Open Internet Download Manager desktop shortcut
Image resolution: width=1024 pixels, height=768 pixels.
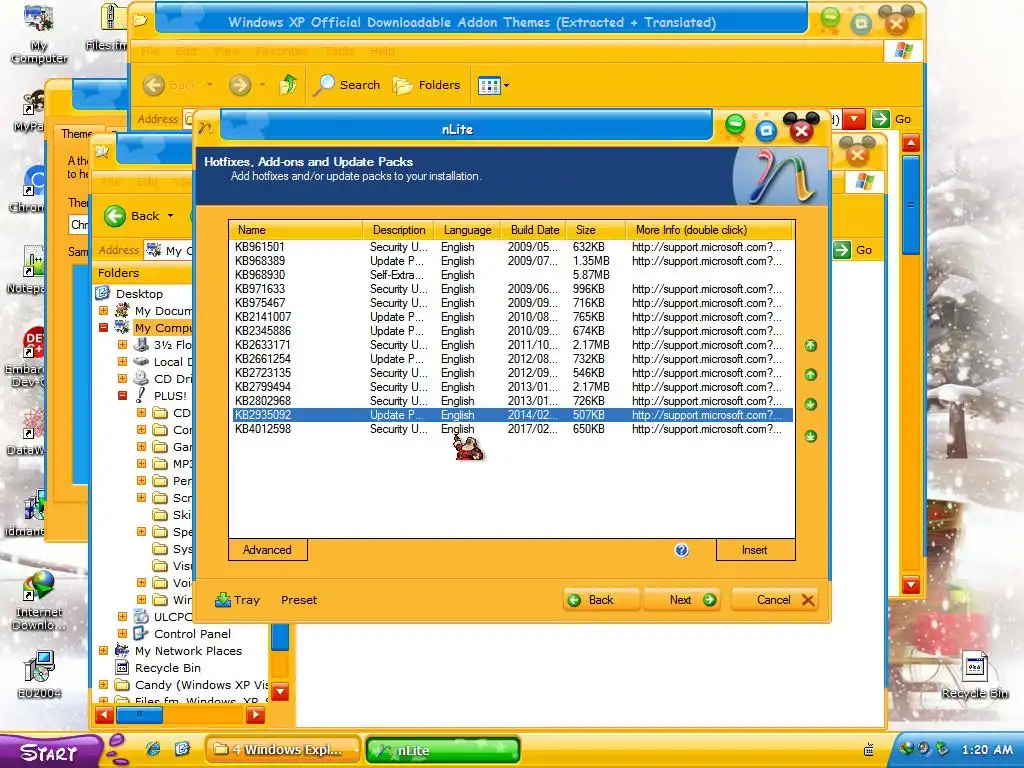click(x=39, y=601)
